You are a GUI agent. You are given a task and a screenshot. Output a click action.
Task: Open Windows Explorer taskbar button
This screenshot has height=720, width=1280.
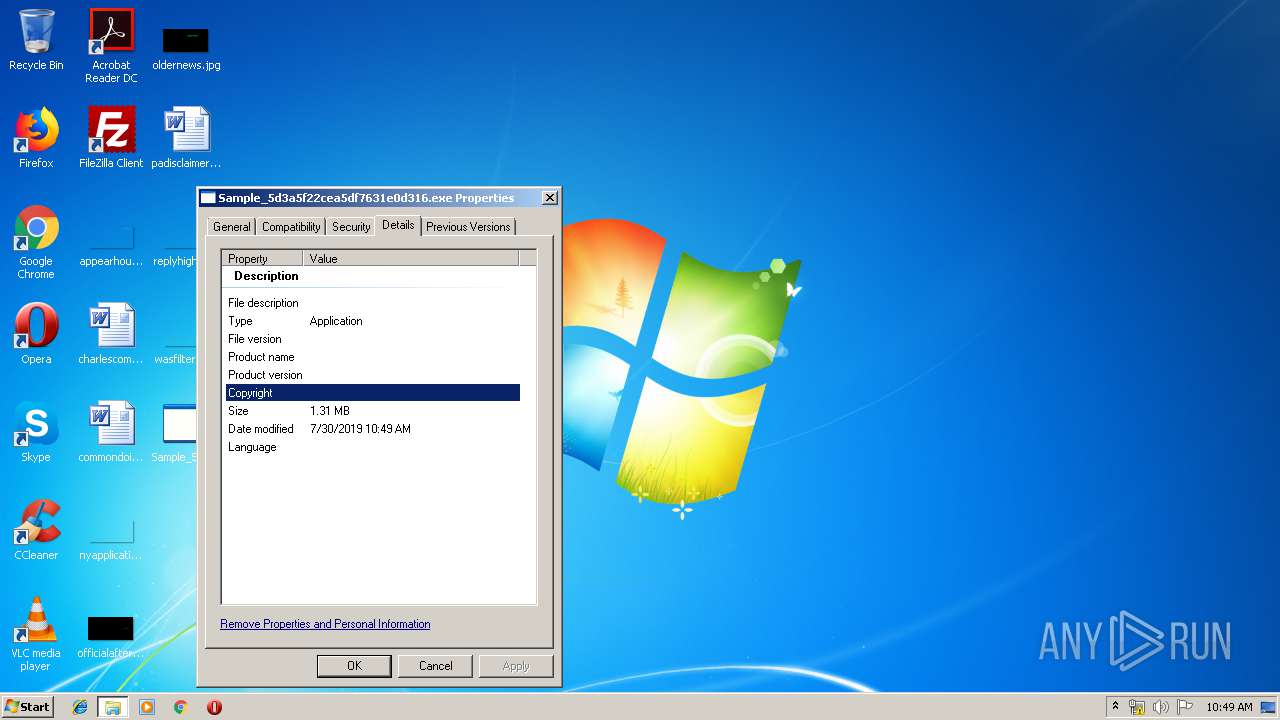coord(113,707)
